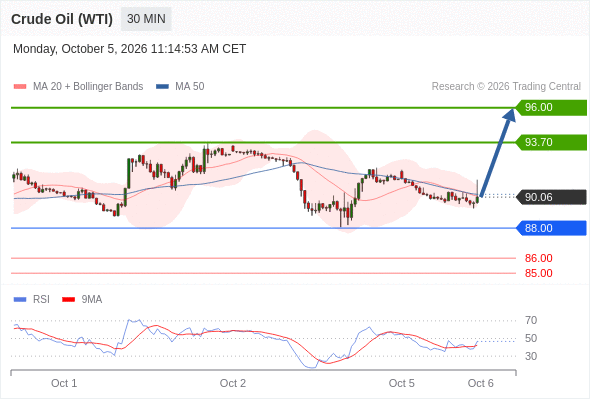The width and height of the screenshot is (590, 400).
Task: Click the Oct 2 date axis label
Action: (x=233, y=383)
